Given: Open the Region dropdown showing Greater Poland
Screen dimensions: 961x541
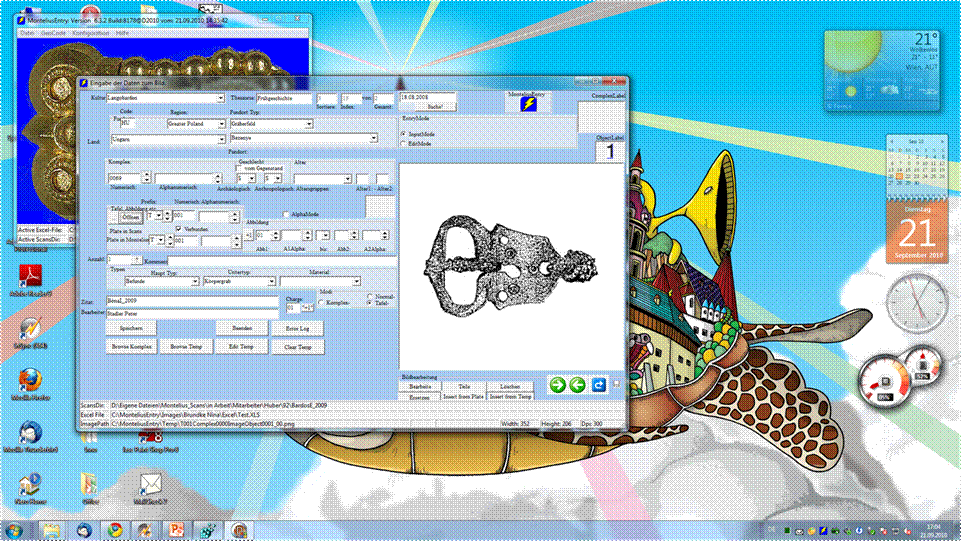Looking at the screenshot, I should (x=221, y=124).
